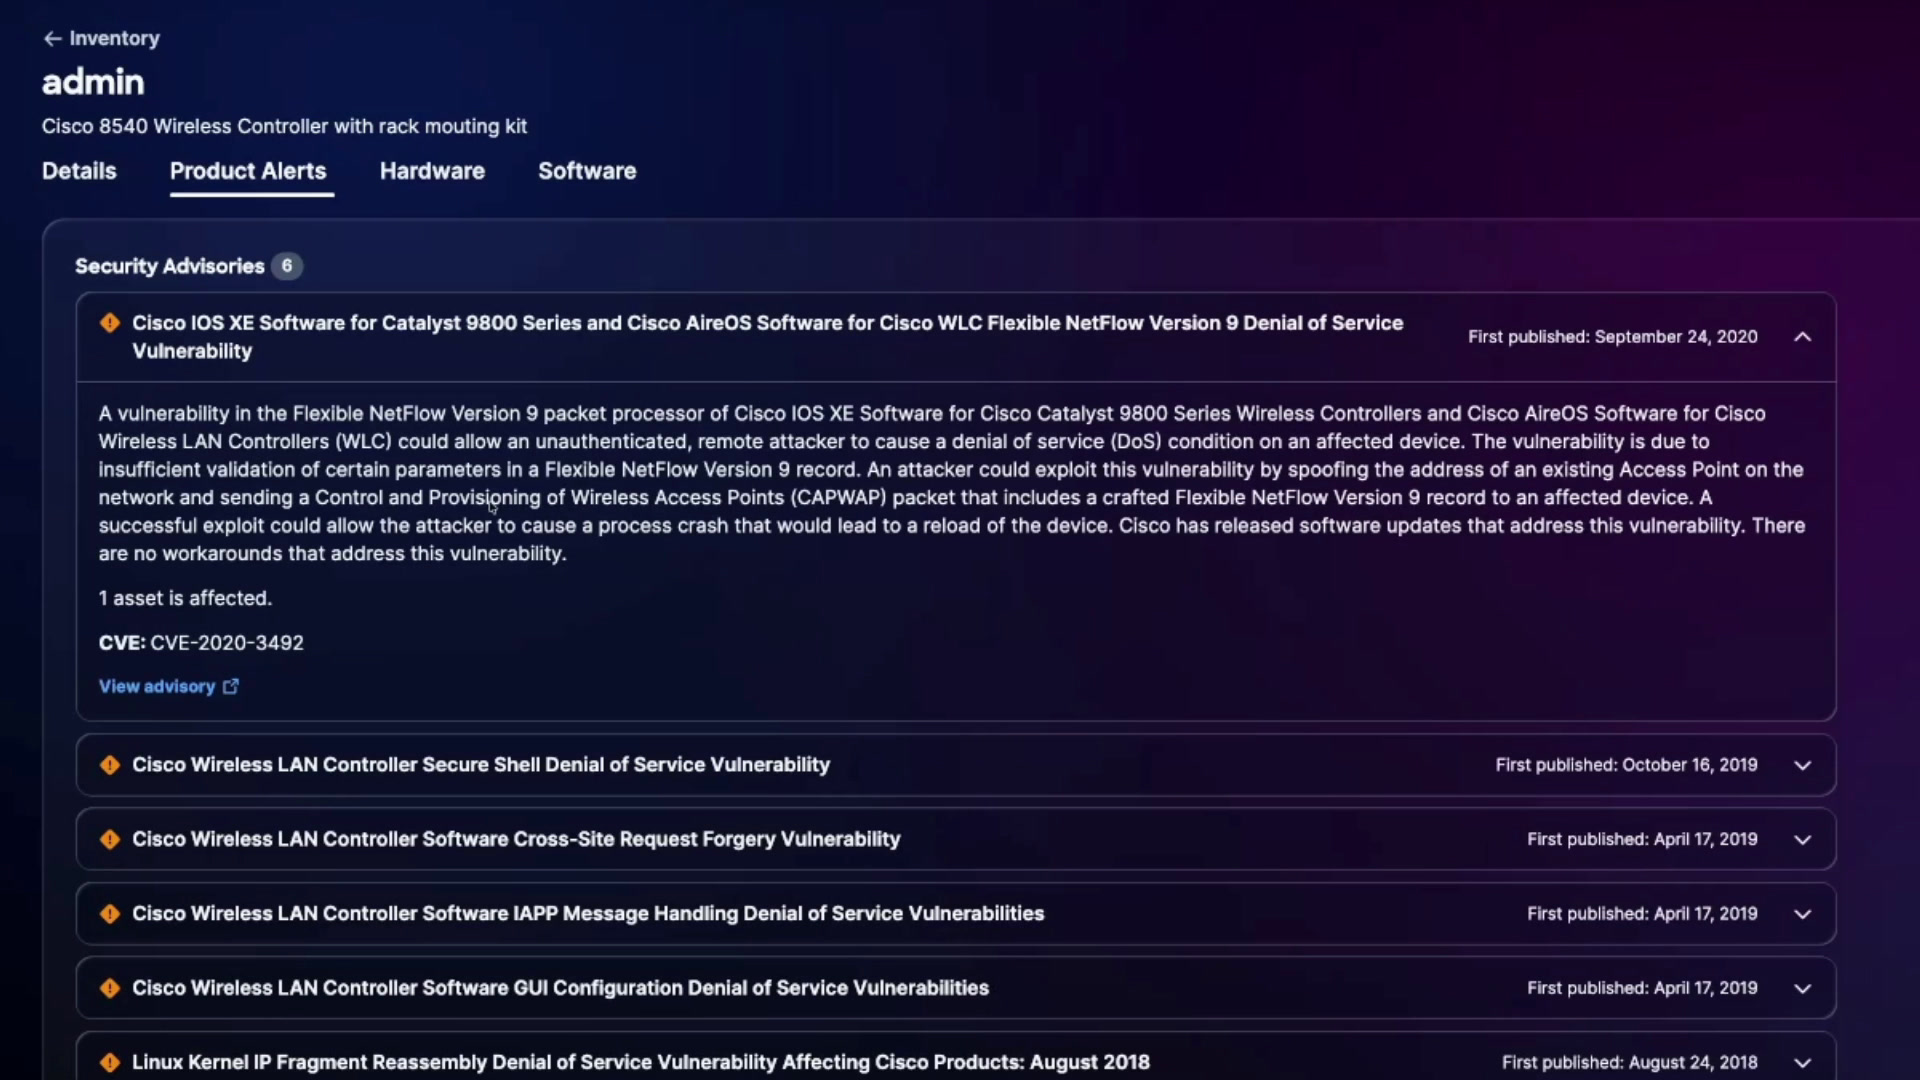The width and height of the screenshot is (1920, 1080).
Task: Click 'First published: September 24, 2020' date
Action: click(1612, 337)
